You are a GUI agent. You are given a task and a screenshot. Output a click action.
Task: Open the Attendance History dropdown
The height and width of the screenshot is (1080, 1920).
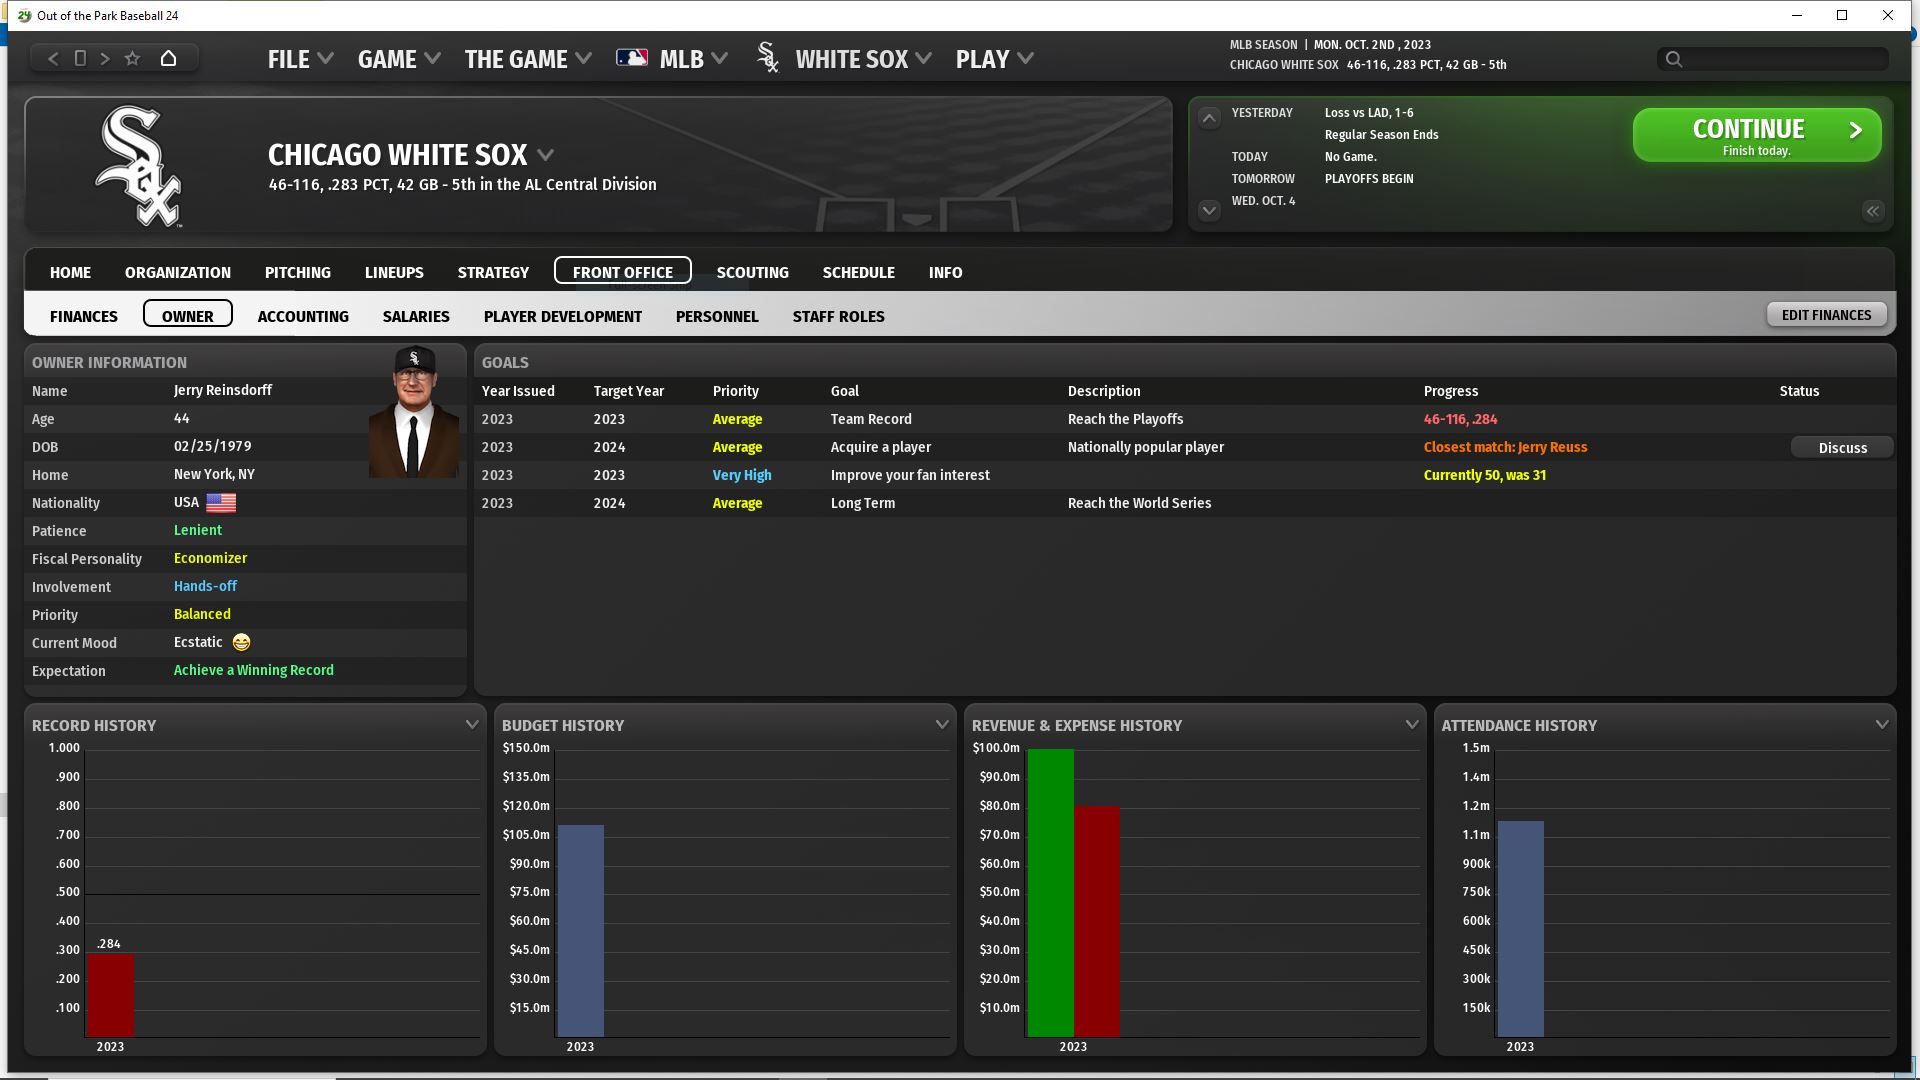pyautogui.click(x=1882, y=725)
